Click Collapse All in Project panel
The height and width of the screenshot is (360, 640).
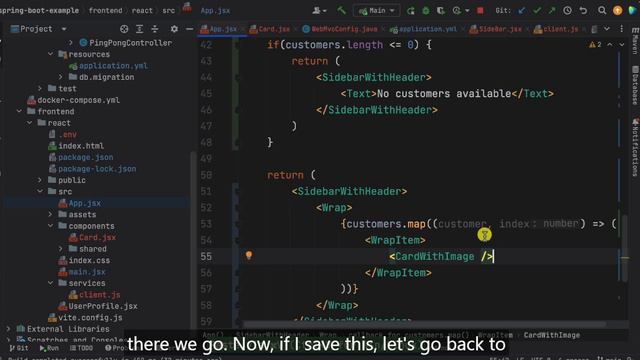(155, 29)
